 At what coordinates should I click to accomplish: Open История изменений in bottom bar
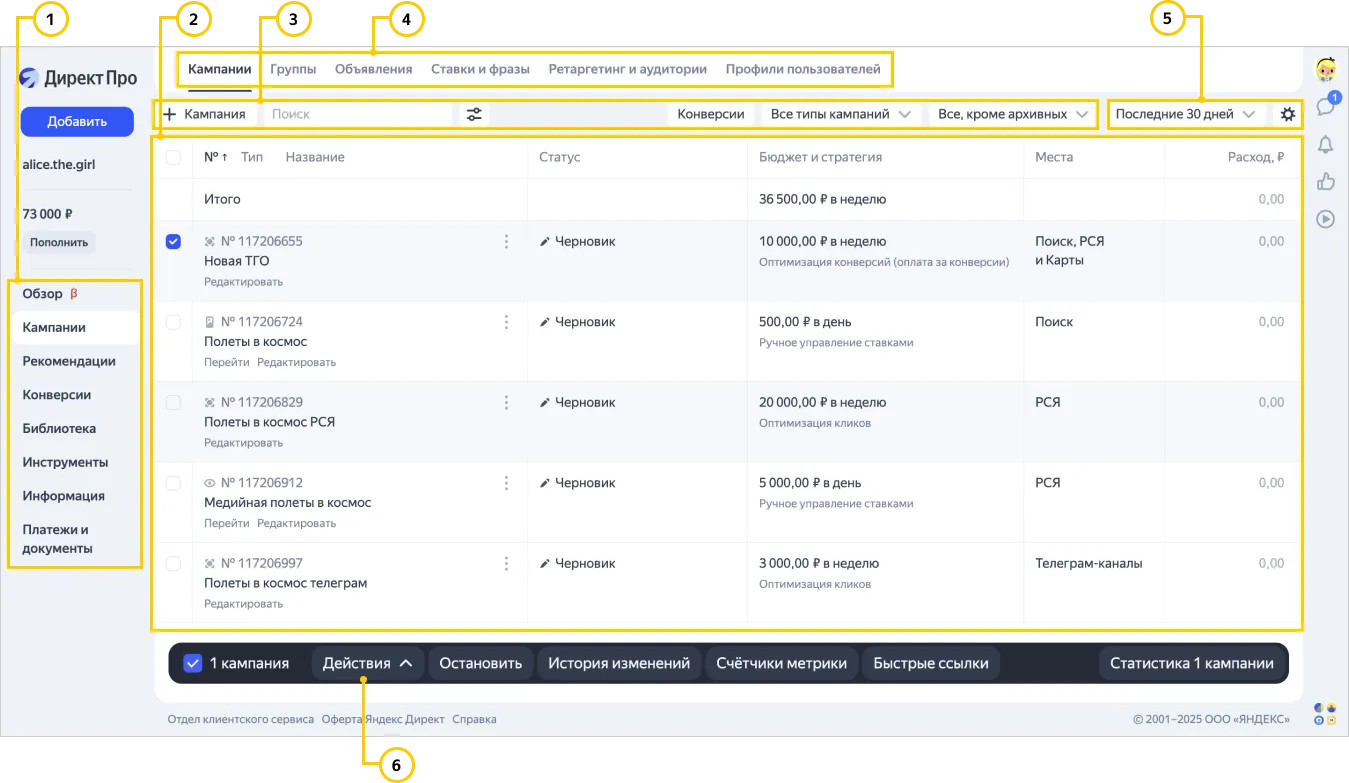click(619, 663)
